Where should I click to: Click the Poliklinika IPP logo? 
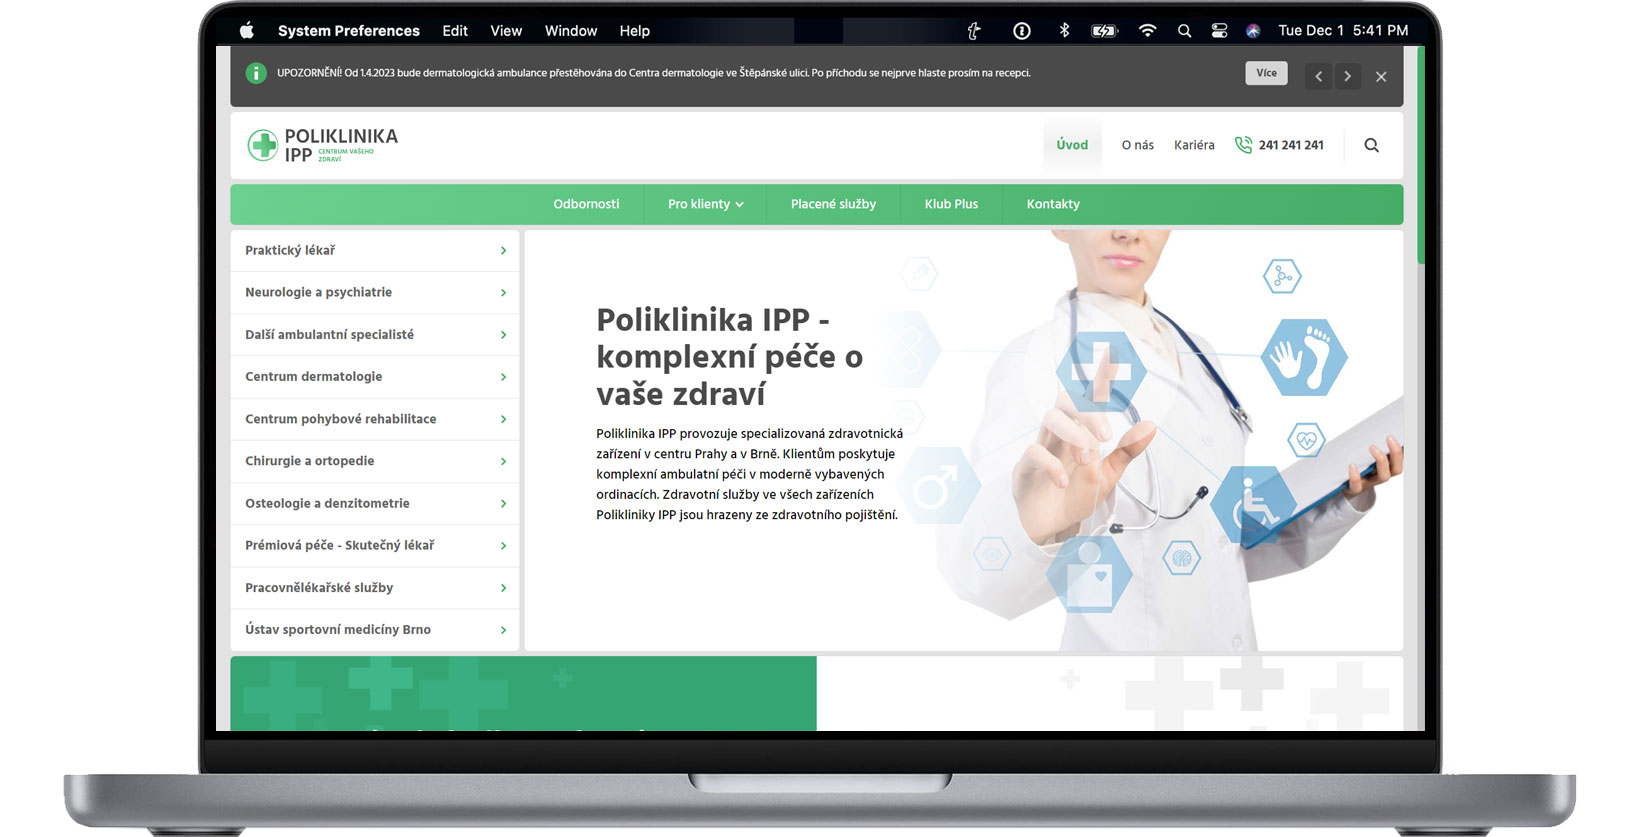point(322,145)
